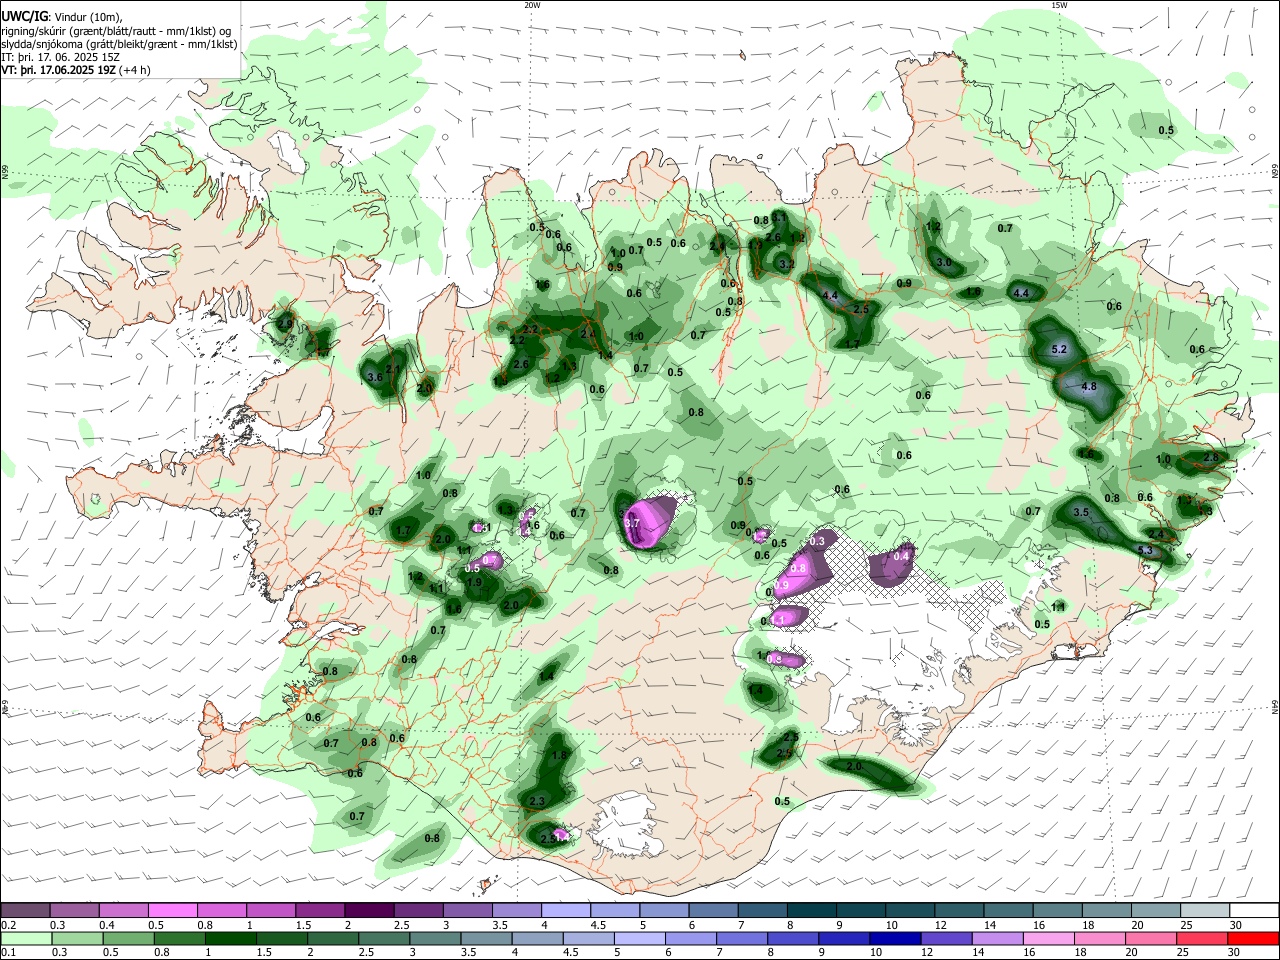
Task: Click the darkest purple swatch between 2 and 2.5, upper legend
Action: pos(369,910)
